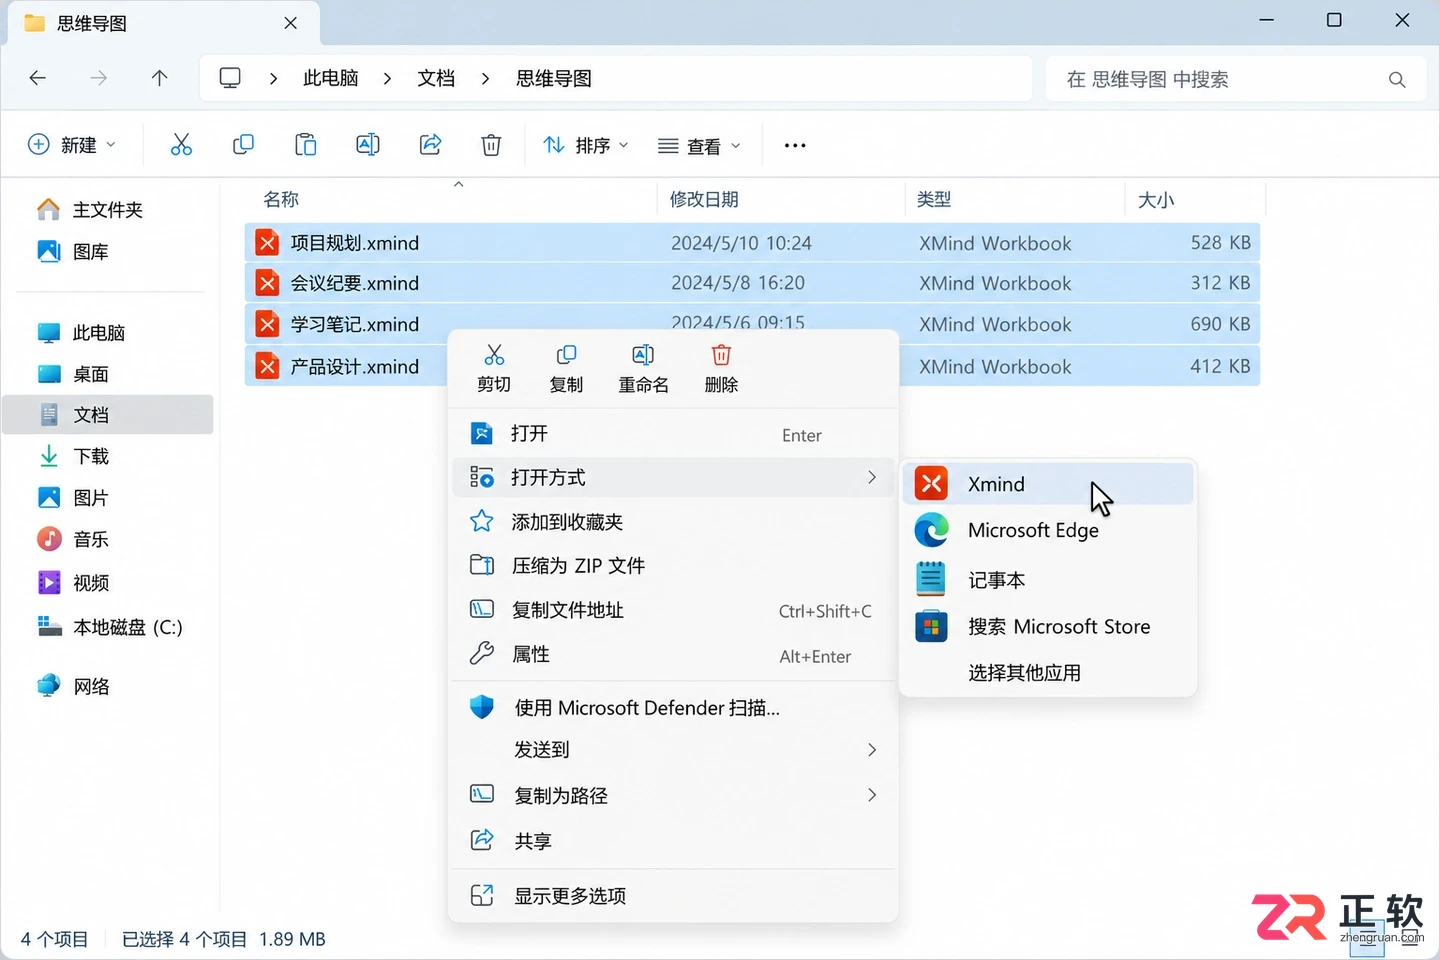Expand the 发送到 submenu

[x=673, y=750]
